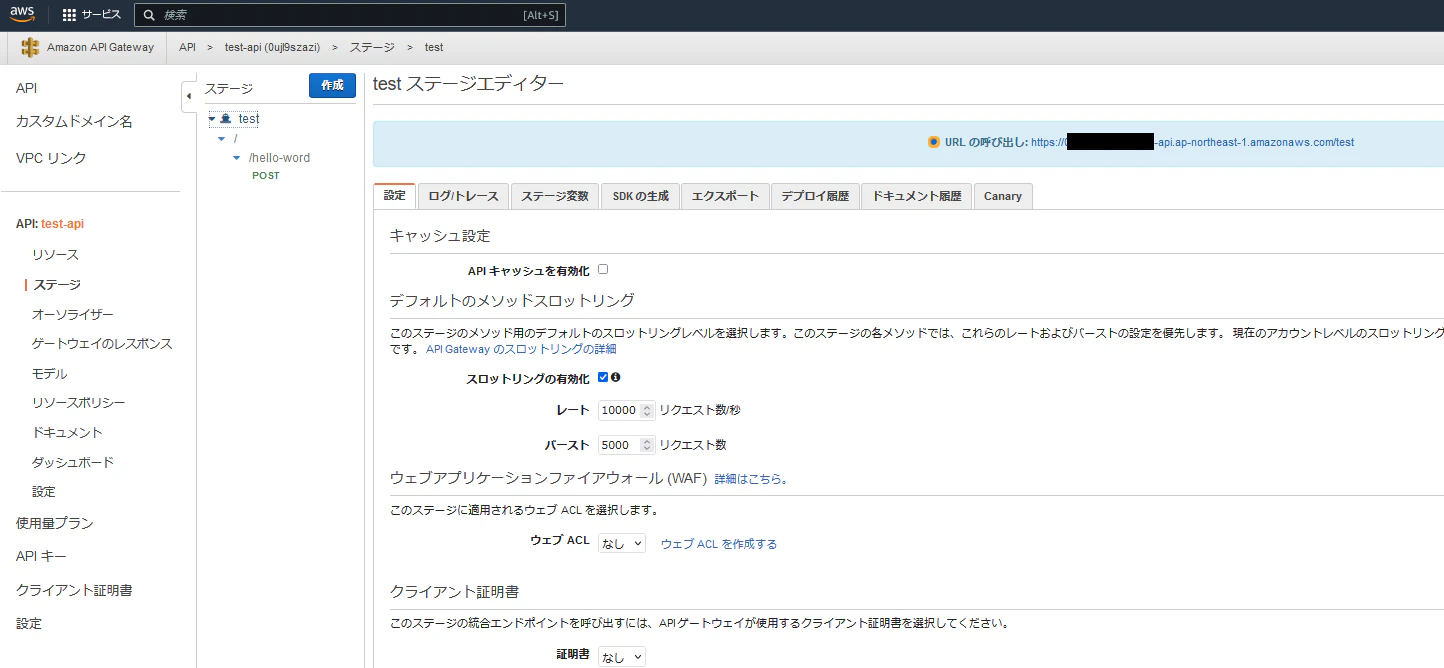Image resolution: width=1444 pixels, height=668 pixels.
Task: Open ドキュメント in sidebar
Action: tap(67, 433)
